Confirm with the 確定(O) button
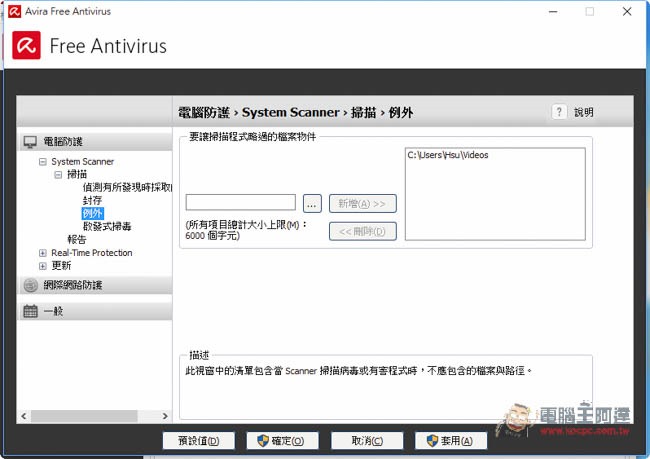The height and width of the screenshot is (459, 650). tap(282, 441)
